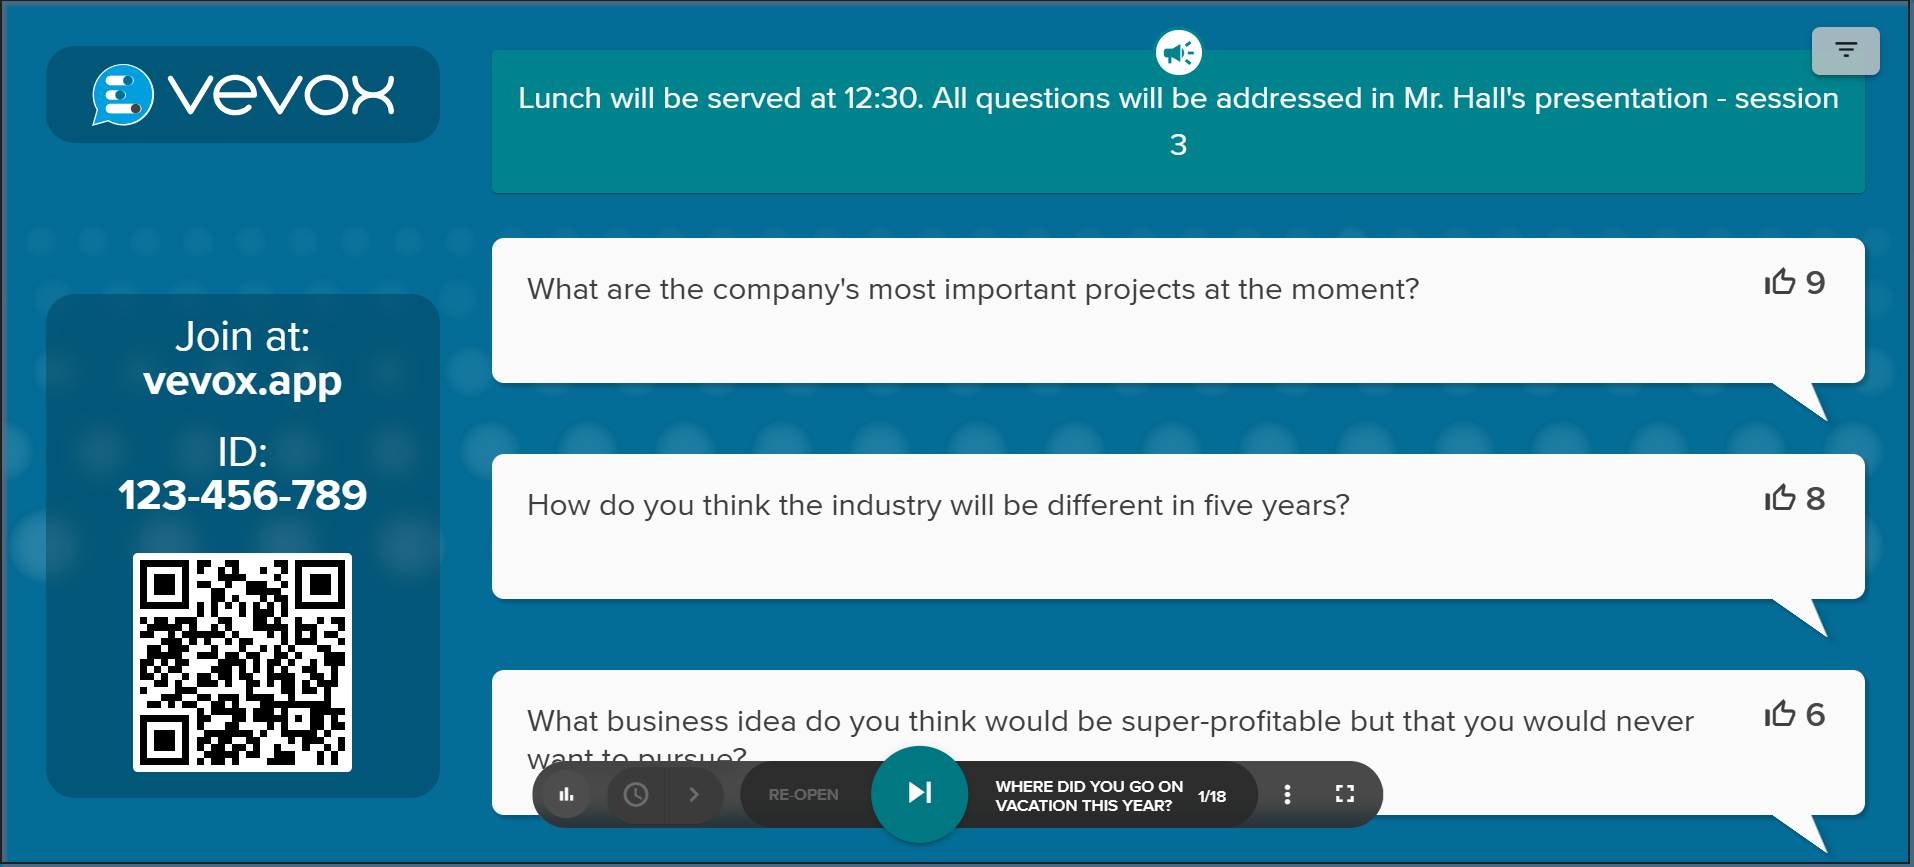1914x867 pixels.
Task: Click the vevox.app join link
Action: pos(243,382)
